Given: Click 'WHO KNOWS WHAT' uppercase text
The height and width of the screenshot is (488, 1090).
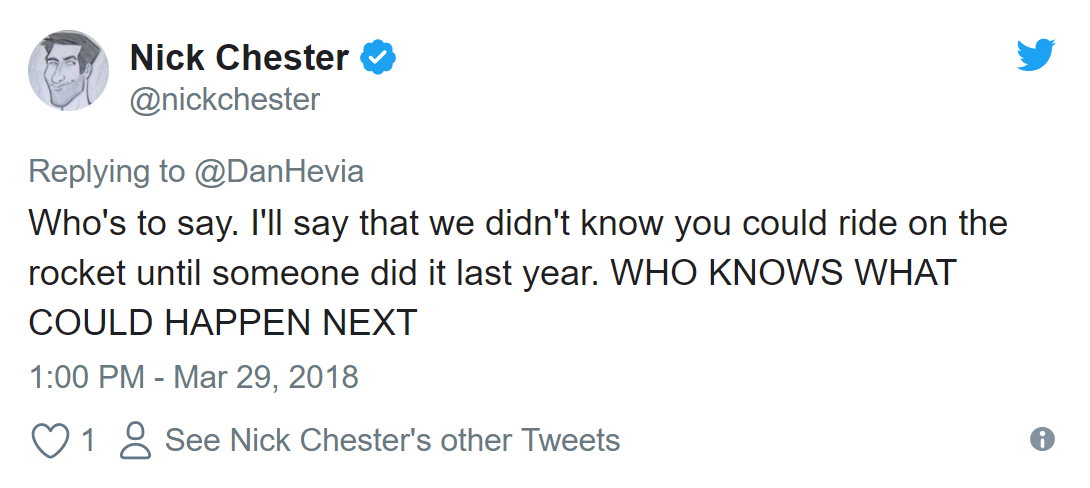Looking at the screenshot, I should click(x=807, y=273).
